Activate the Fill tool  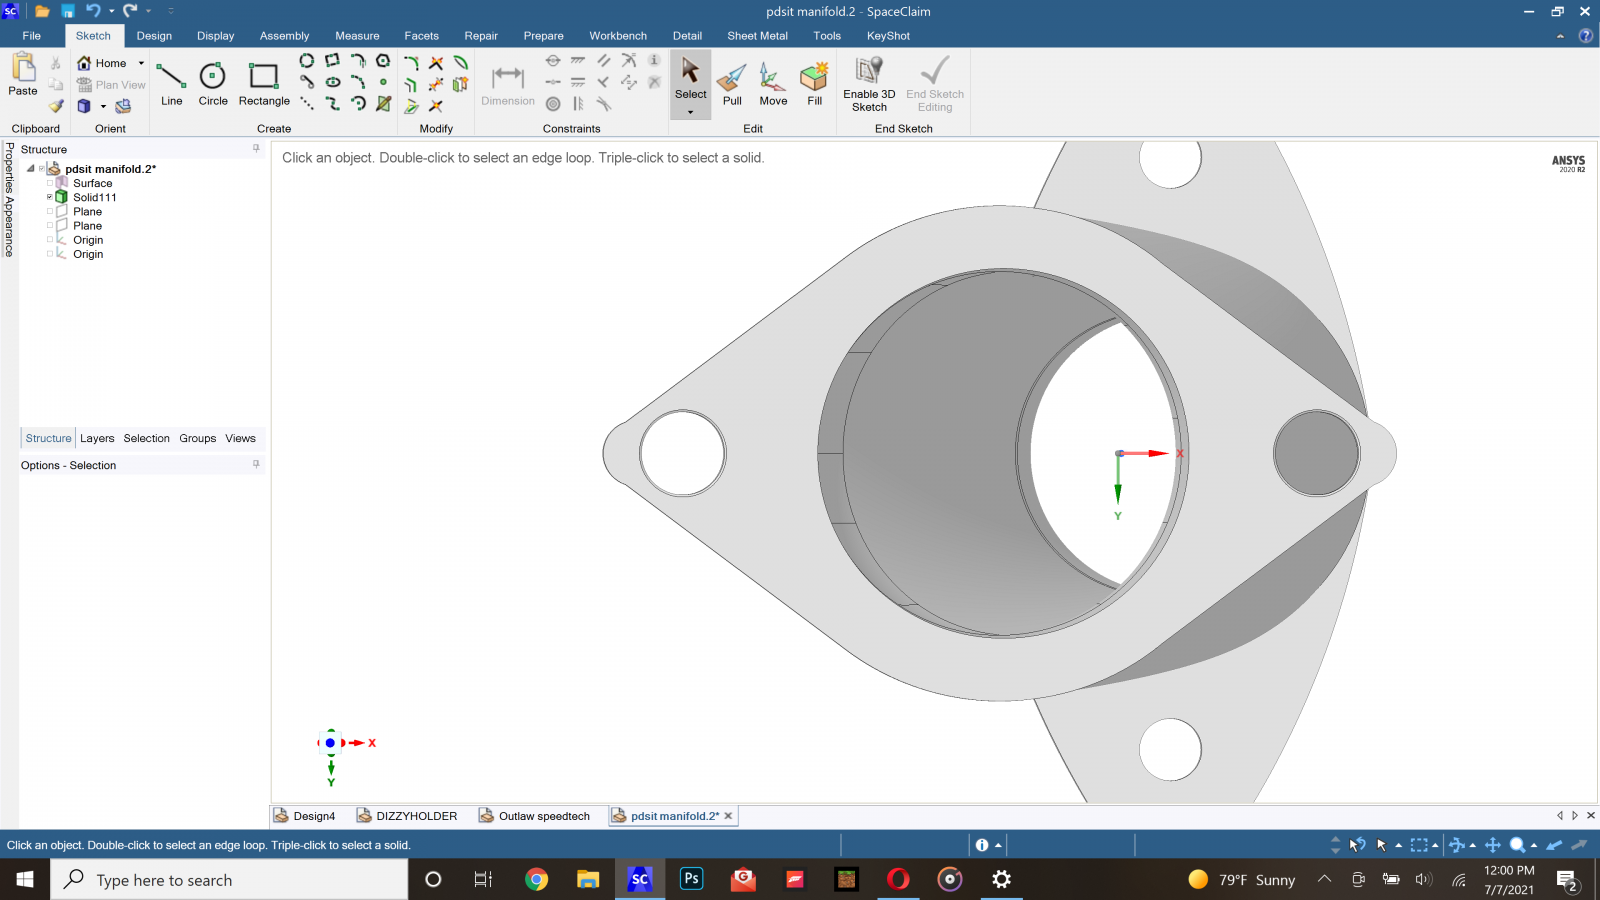tap(815, 84)
